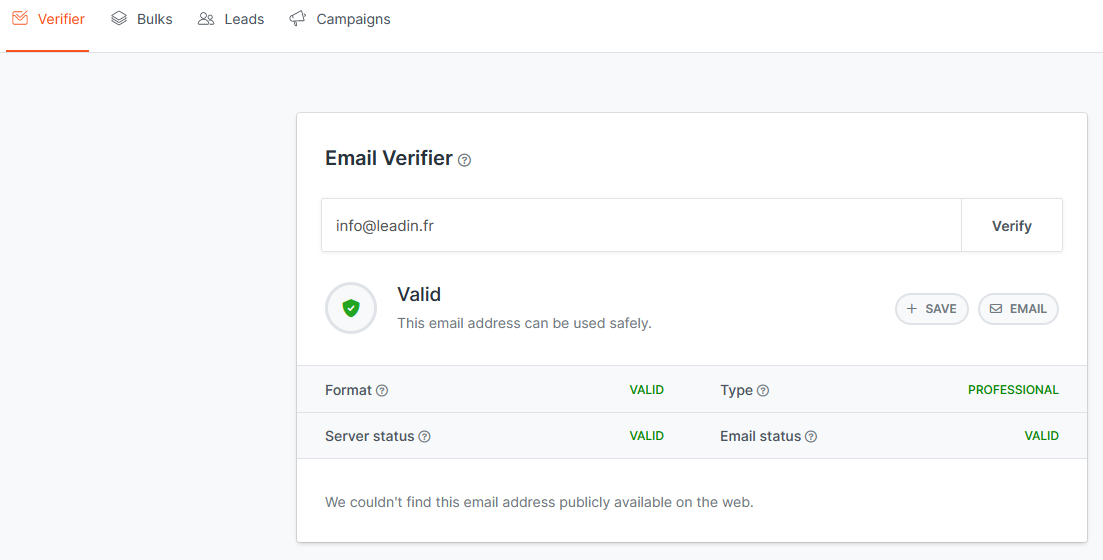The height and width of the screenshot is (560, 1103).
Task: Click the Server status help icon
Action: (x=424, y=437)
